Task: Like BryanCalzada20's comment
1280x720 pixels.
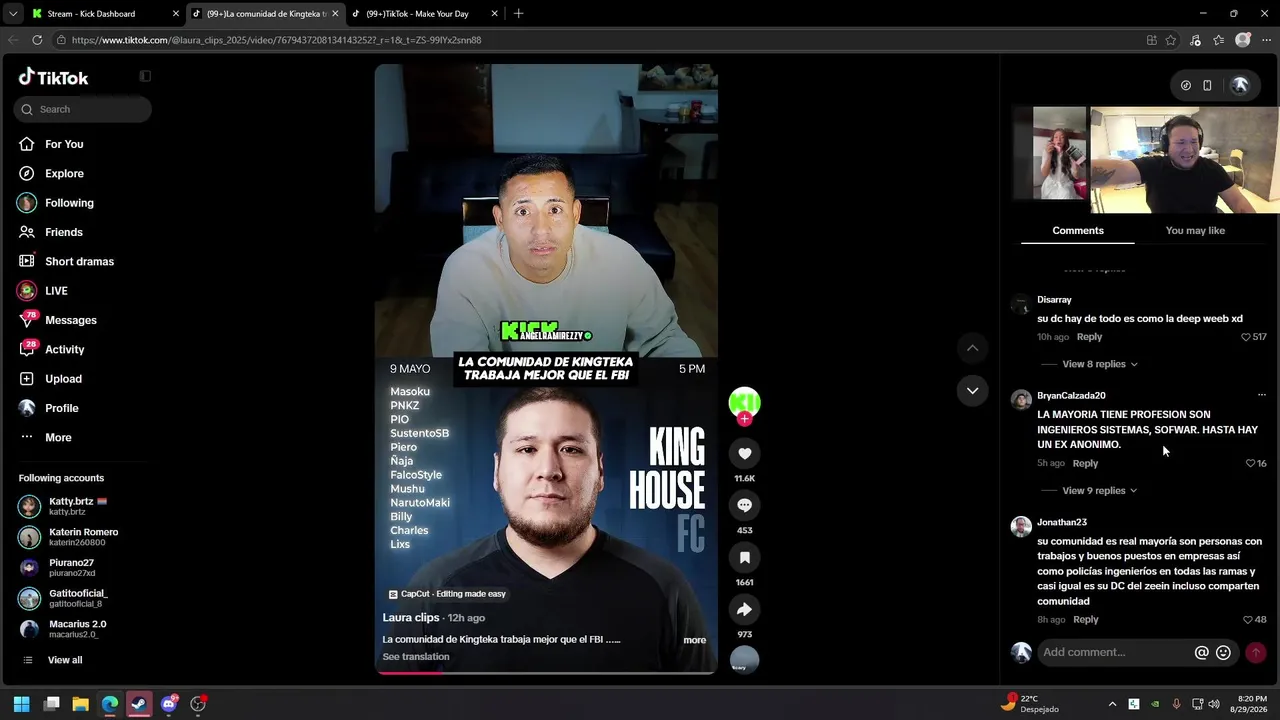Action: [x=1250, y=464]
